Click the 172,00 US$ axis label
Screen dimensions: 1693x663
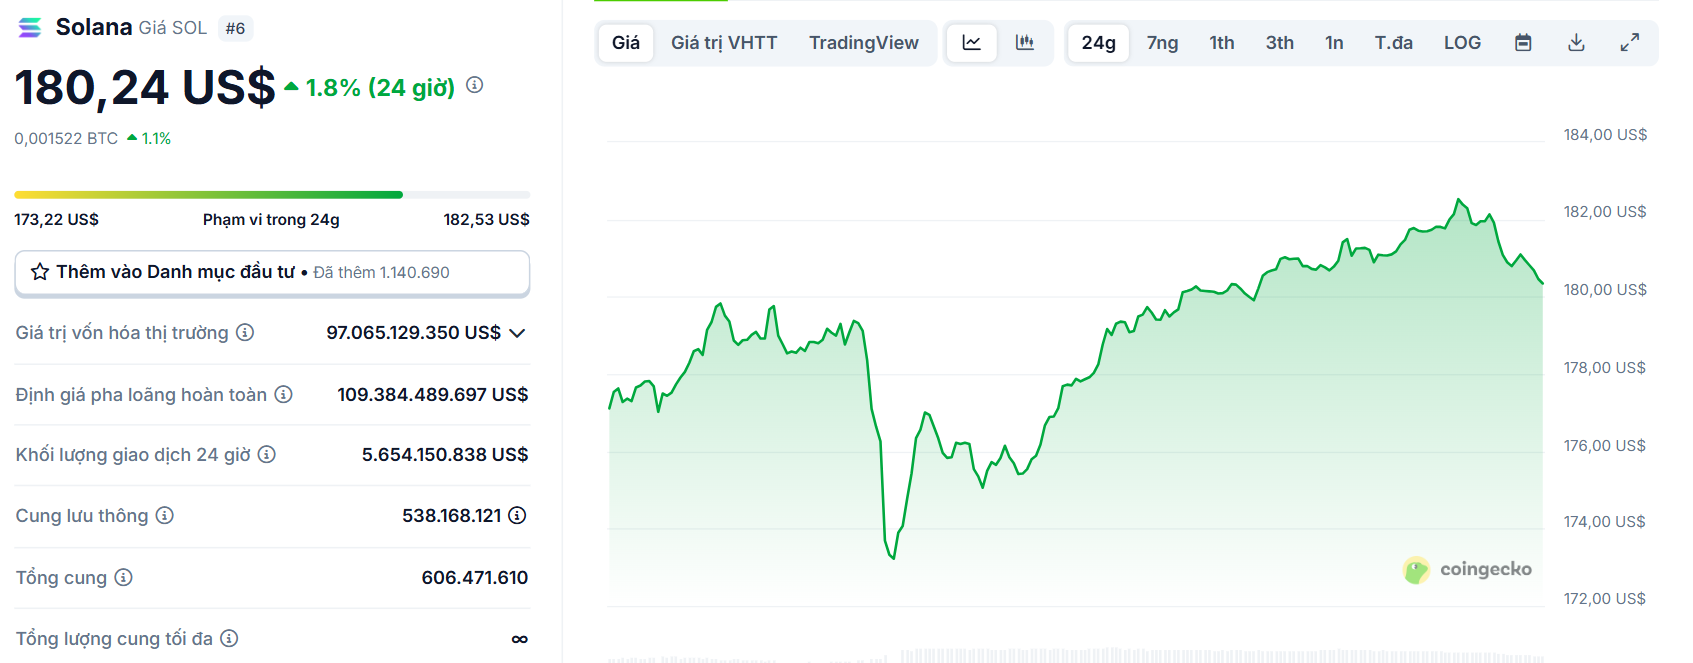(1605, 598)
